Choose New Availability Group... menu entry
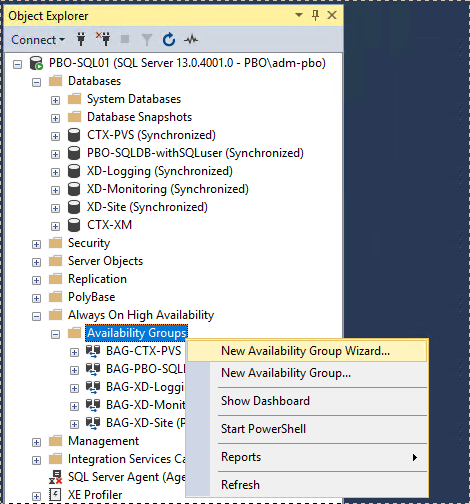The image size is (470, 504). coord(307,373)
